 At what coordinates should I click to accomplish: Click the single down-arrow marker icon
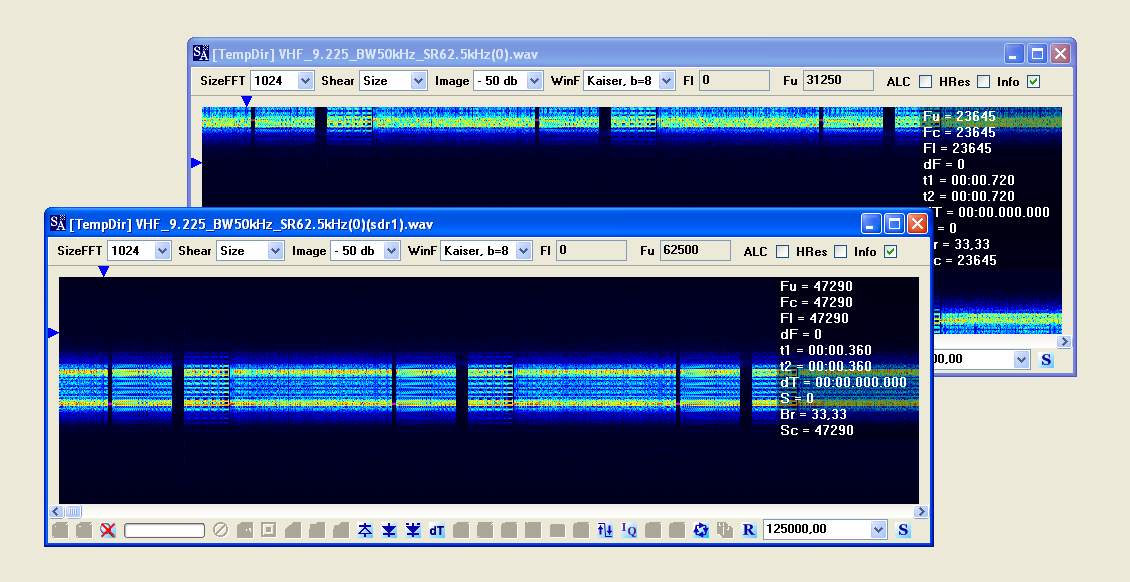tap(389, 530)
